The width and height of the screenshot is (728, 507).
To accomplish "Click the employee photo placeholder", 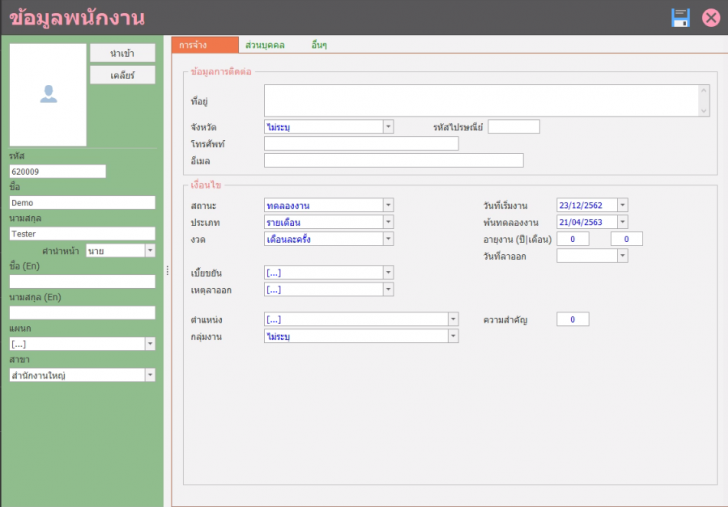I will [x=48, y=95].
